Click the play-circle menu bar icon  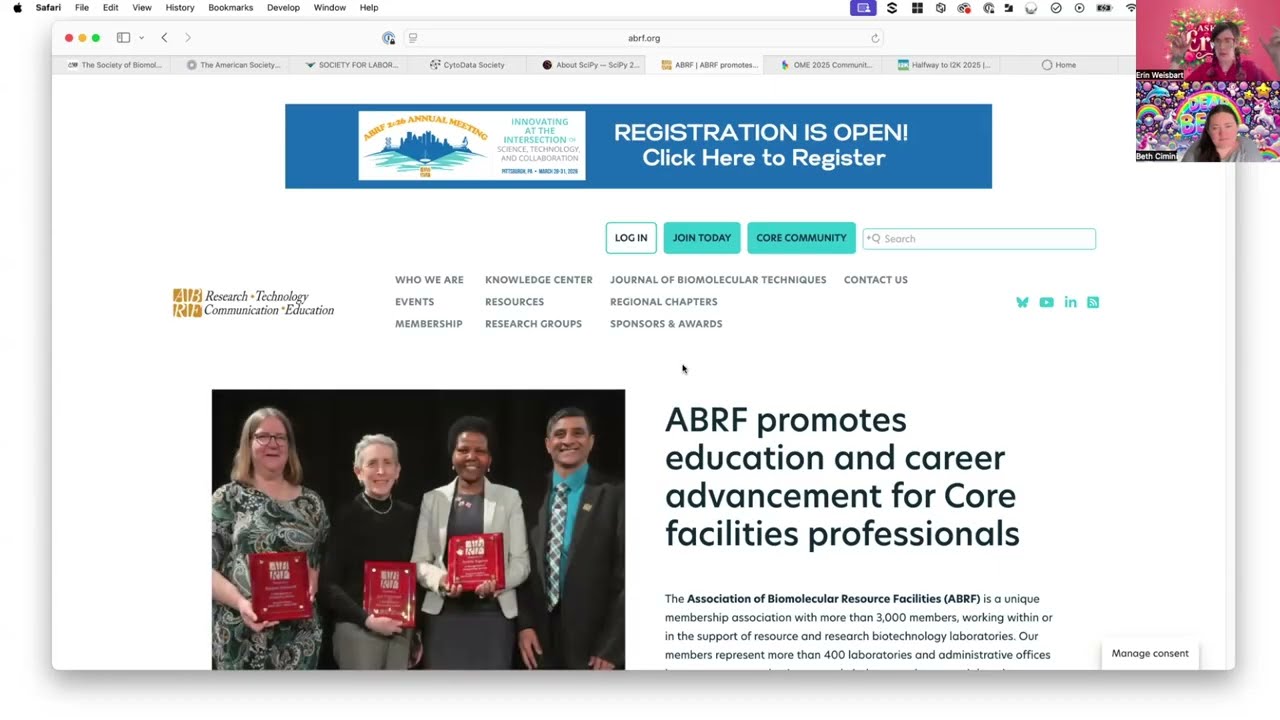1079,8
